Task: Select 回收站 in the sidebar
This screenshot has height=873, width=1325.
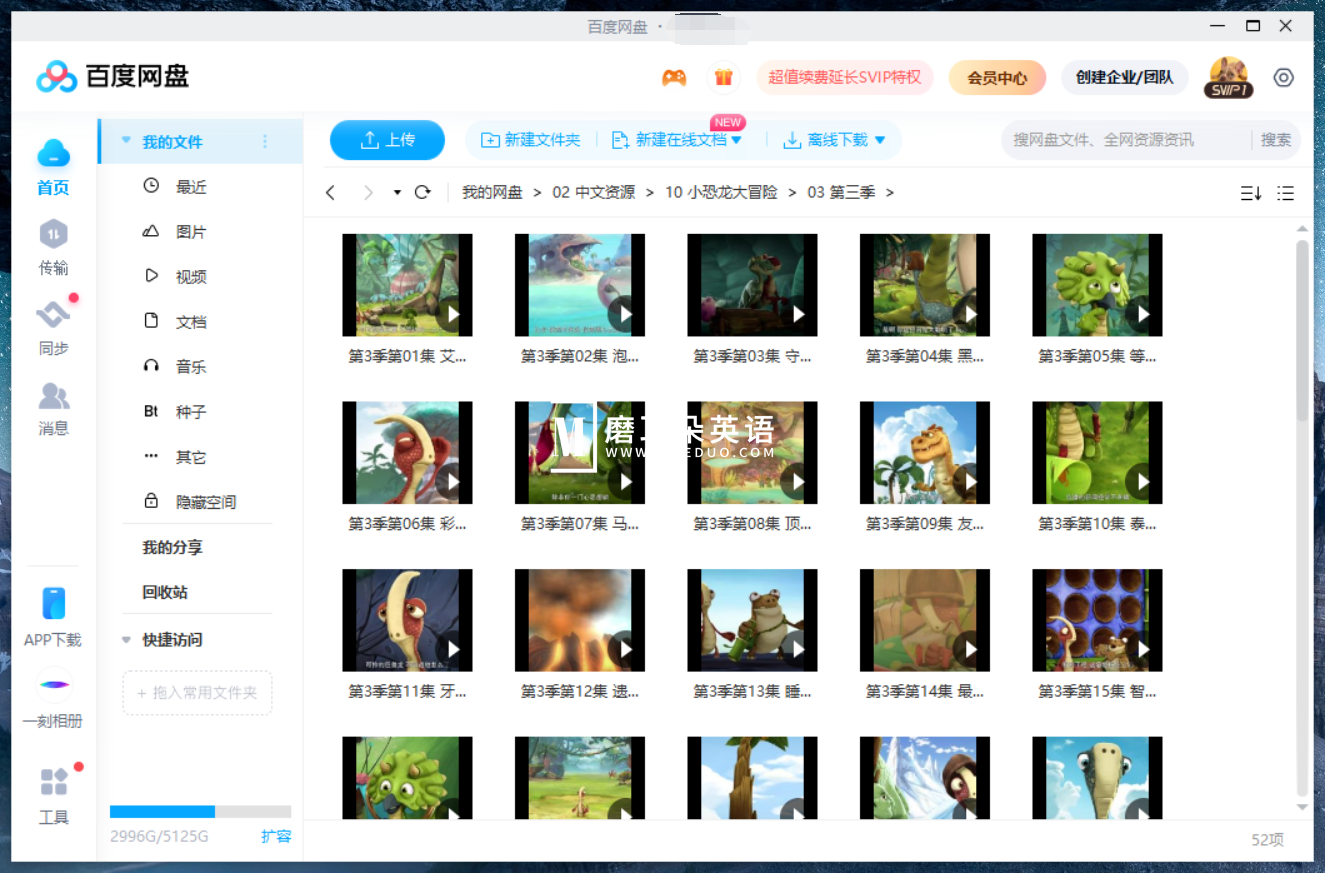Action: (165, 592)
